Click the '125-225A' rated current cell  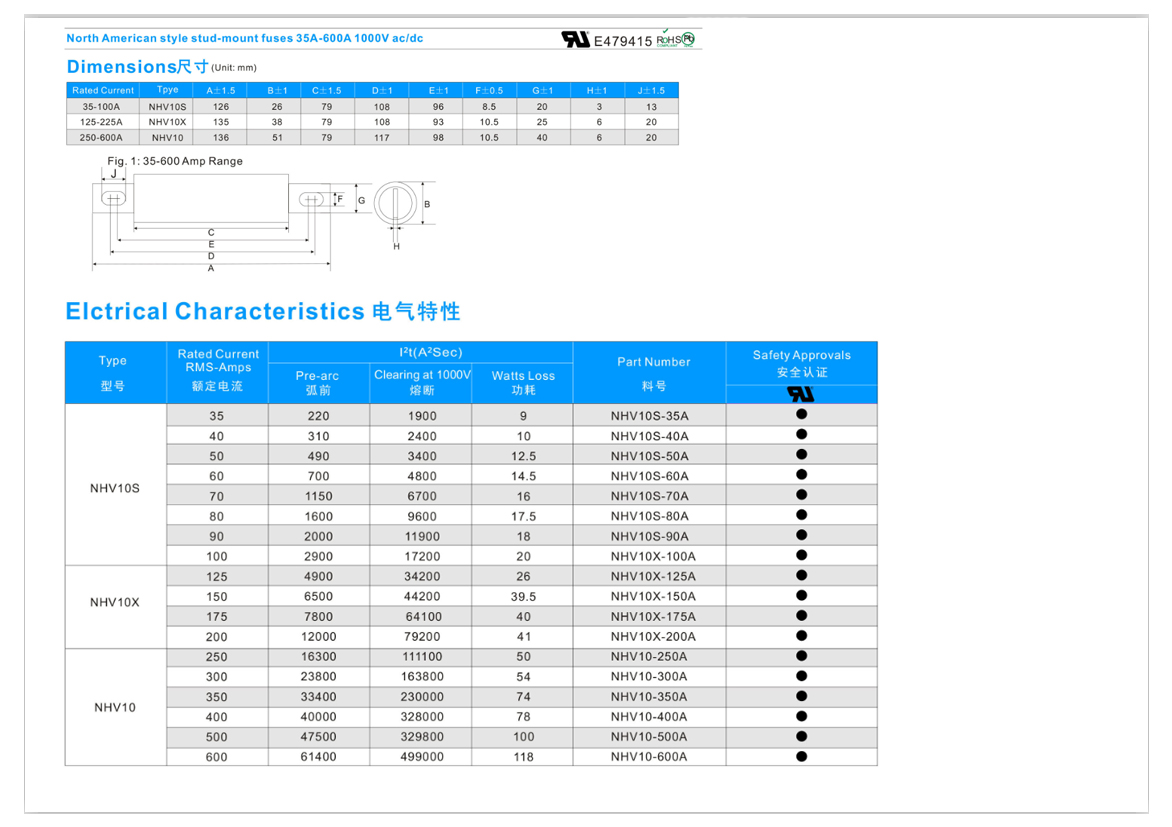click(102, 122)
